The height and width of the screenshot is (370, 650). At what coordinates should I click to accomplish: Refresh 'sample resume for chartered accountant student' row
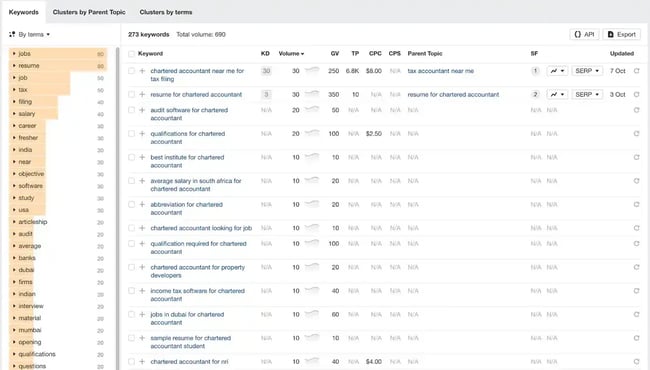click(x=636, y=339)
